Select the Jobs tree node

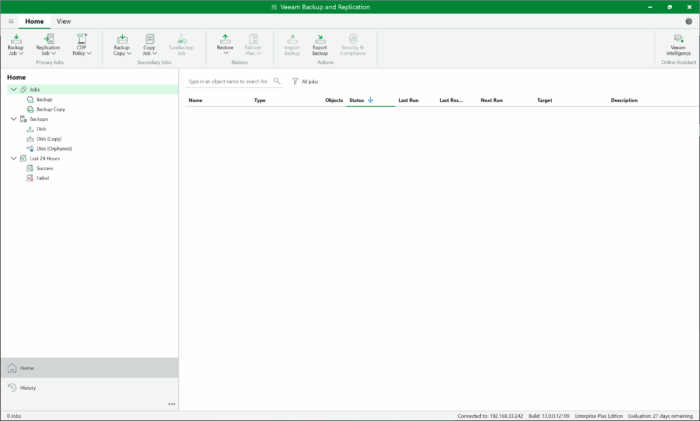point(92,89)
